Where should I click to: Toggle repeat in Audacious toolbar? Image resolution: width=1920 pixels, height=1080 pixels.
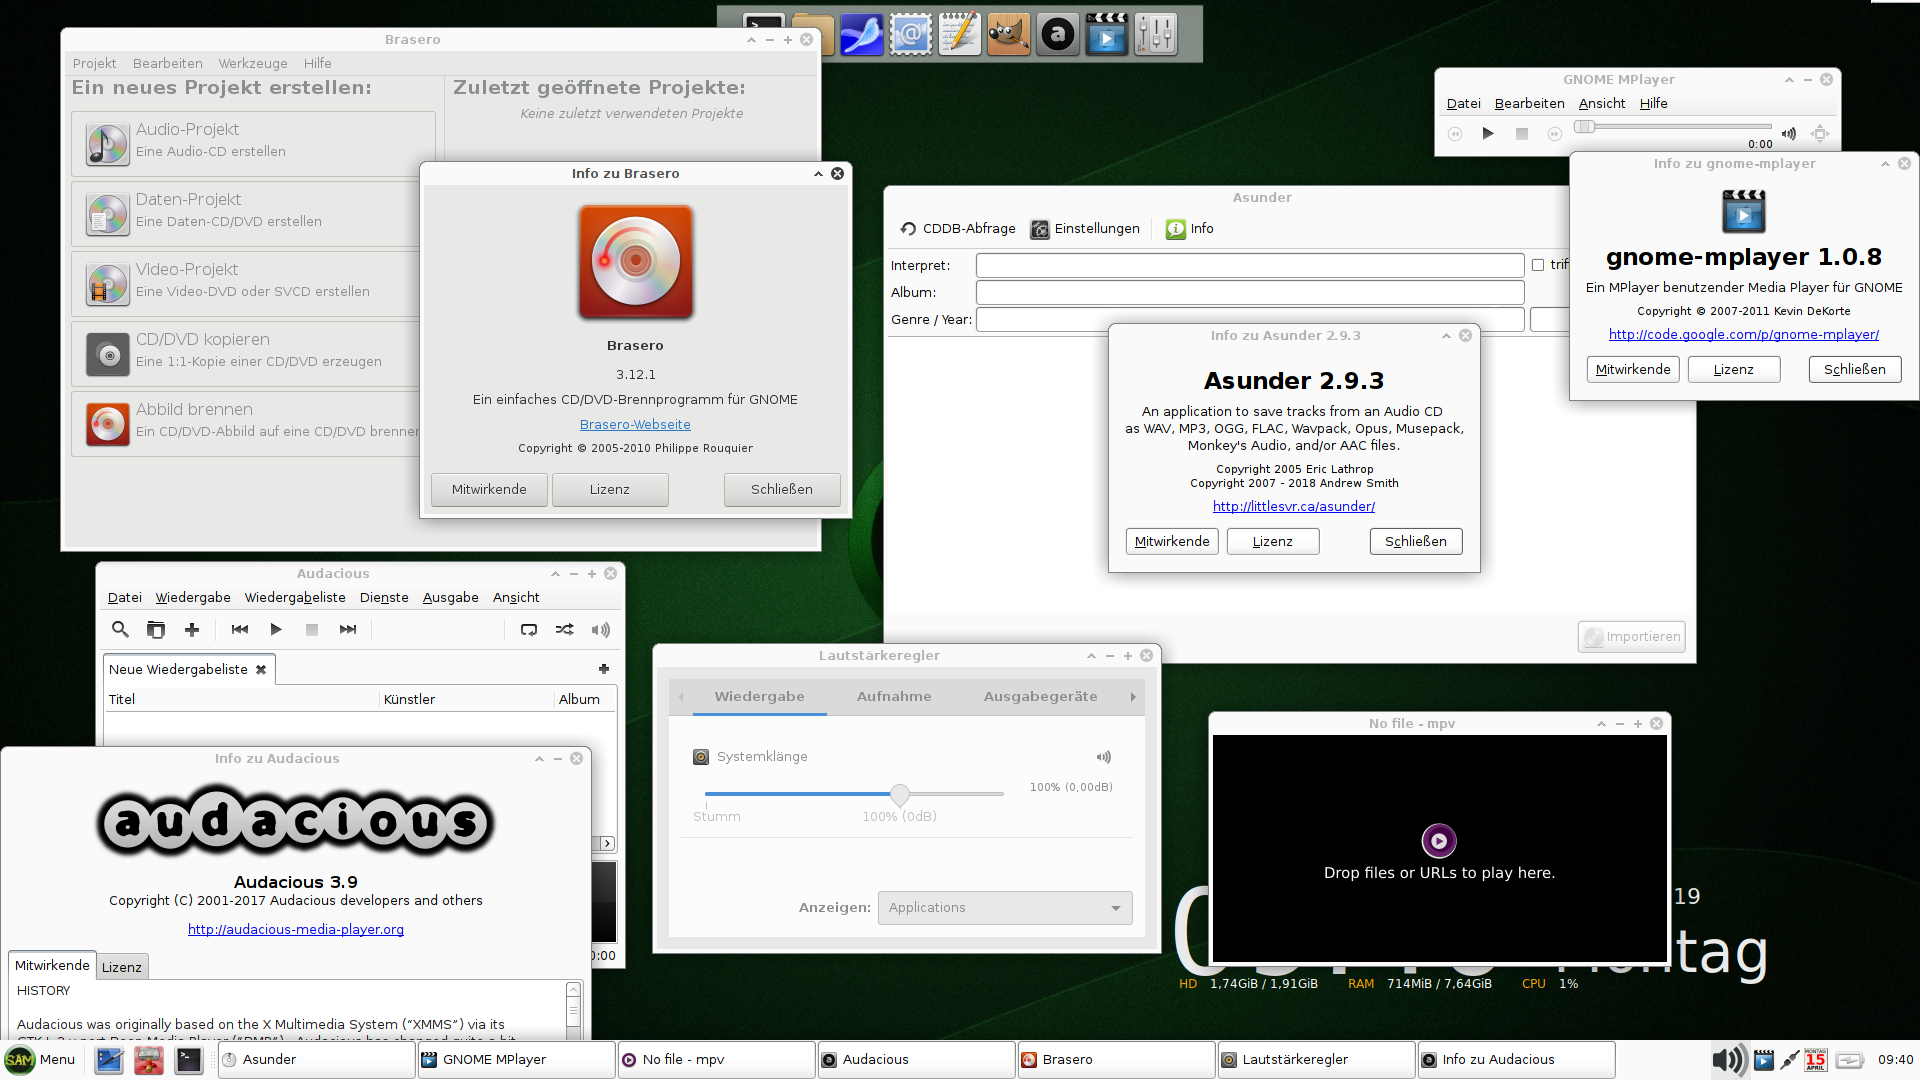point(529,630)
